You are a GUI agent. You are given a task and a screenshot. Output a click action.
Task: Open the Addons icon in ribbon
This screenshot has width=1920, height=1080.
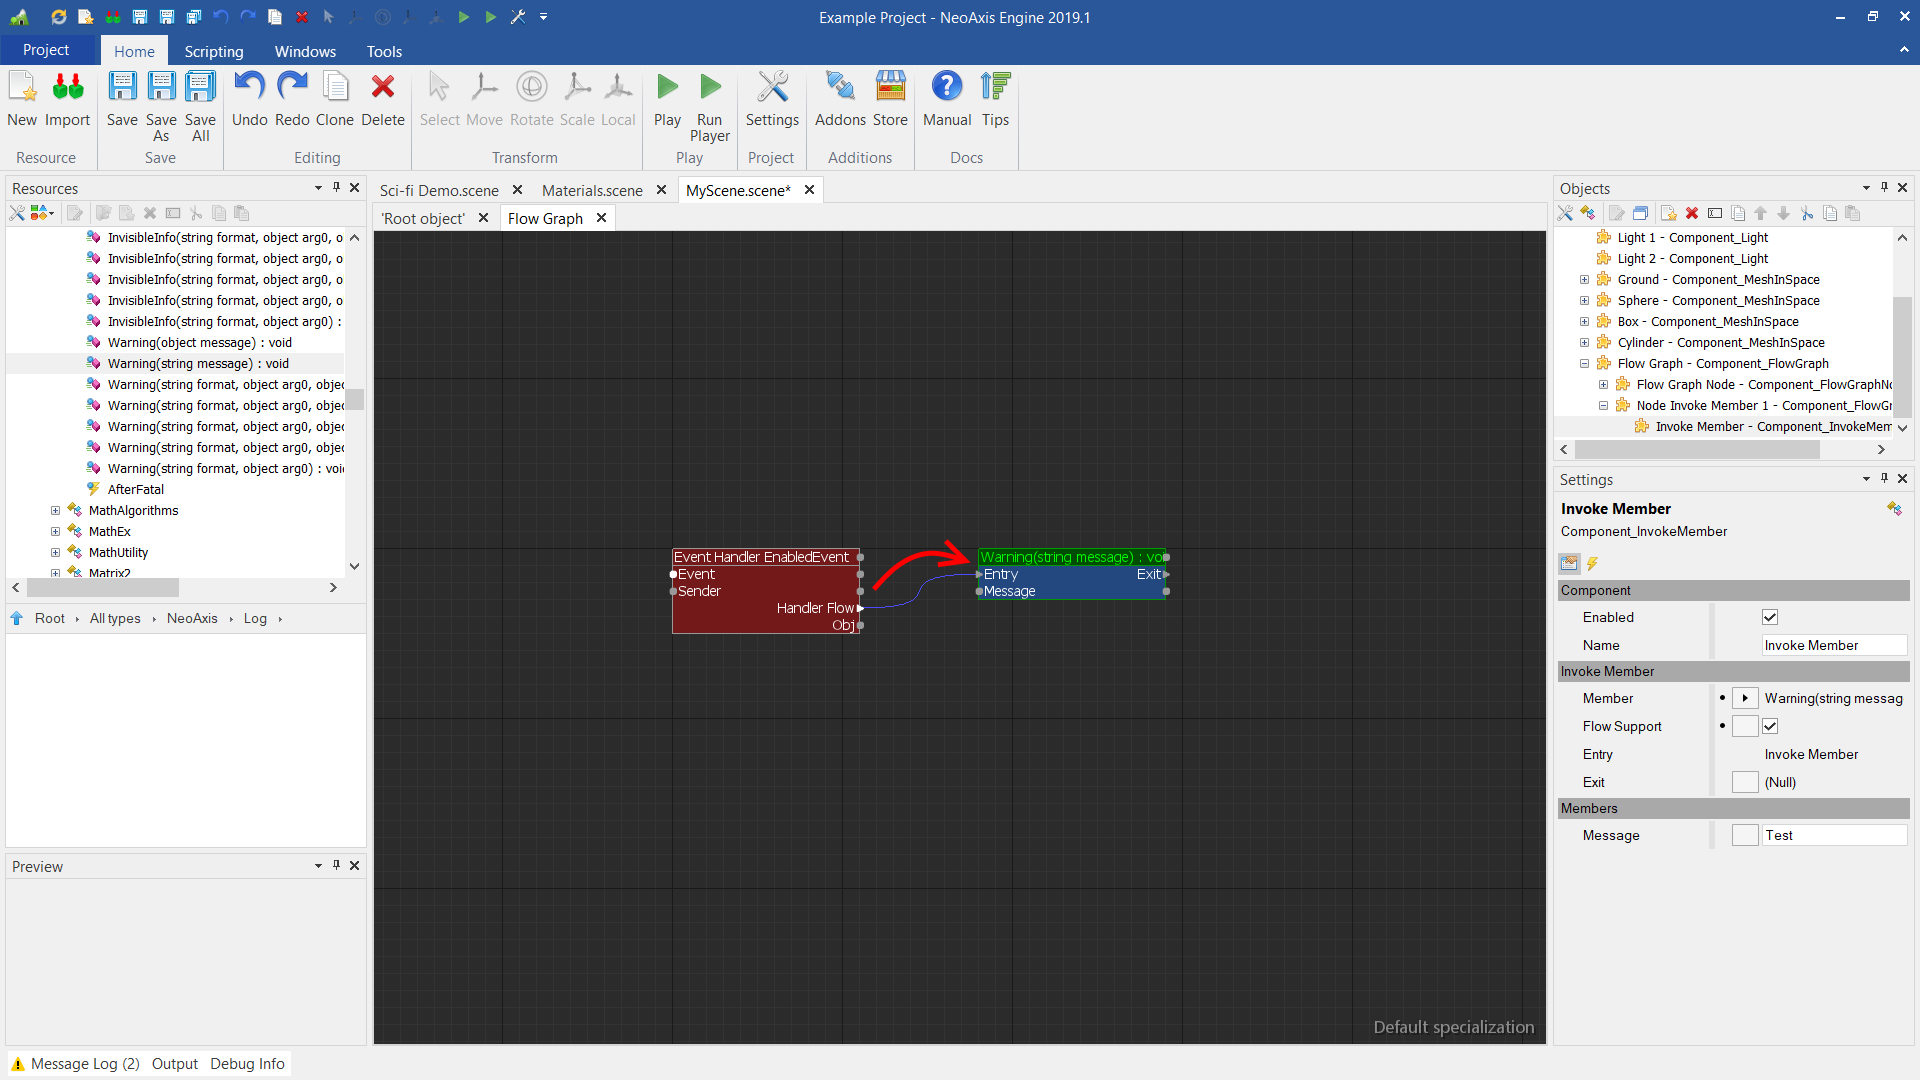pos(840,88)
